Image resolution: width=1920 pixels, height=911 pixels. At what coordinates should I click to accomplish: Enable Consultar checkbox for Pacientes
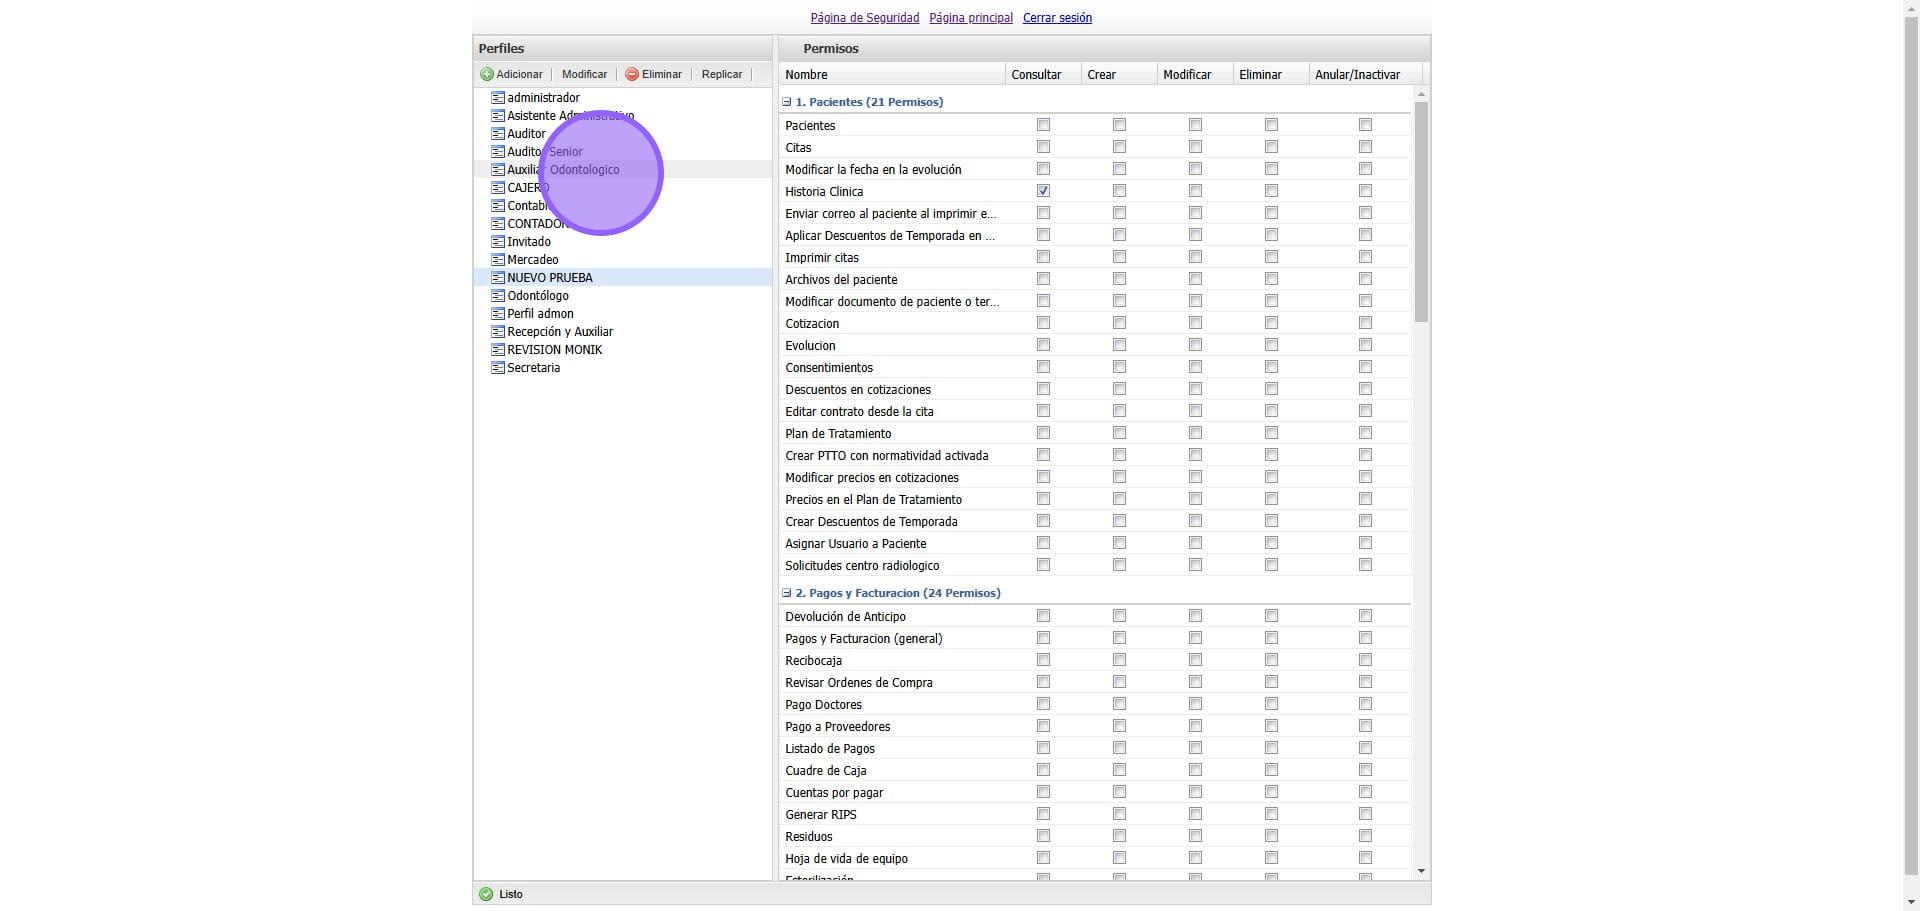[1043, 125]
